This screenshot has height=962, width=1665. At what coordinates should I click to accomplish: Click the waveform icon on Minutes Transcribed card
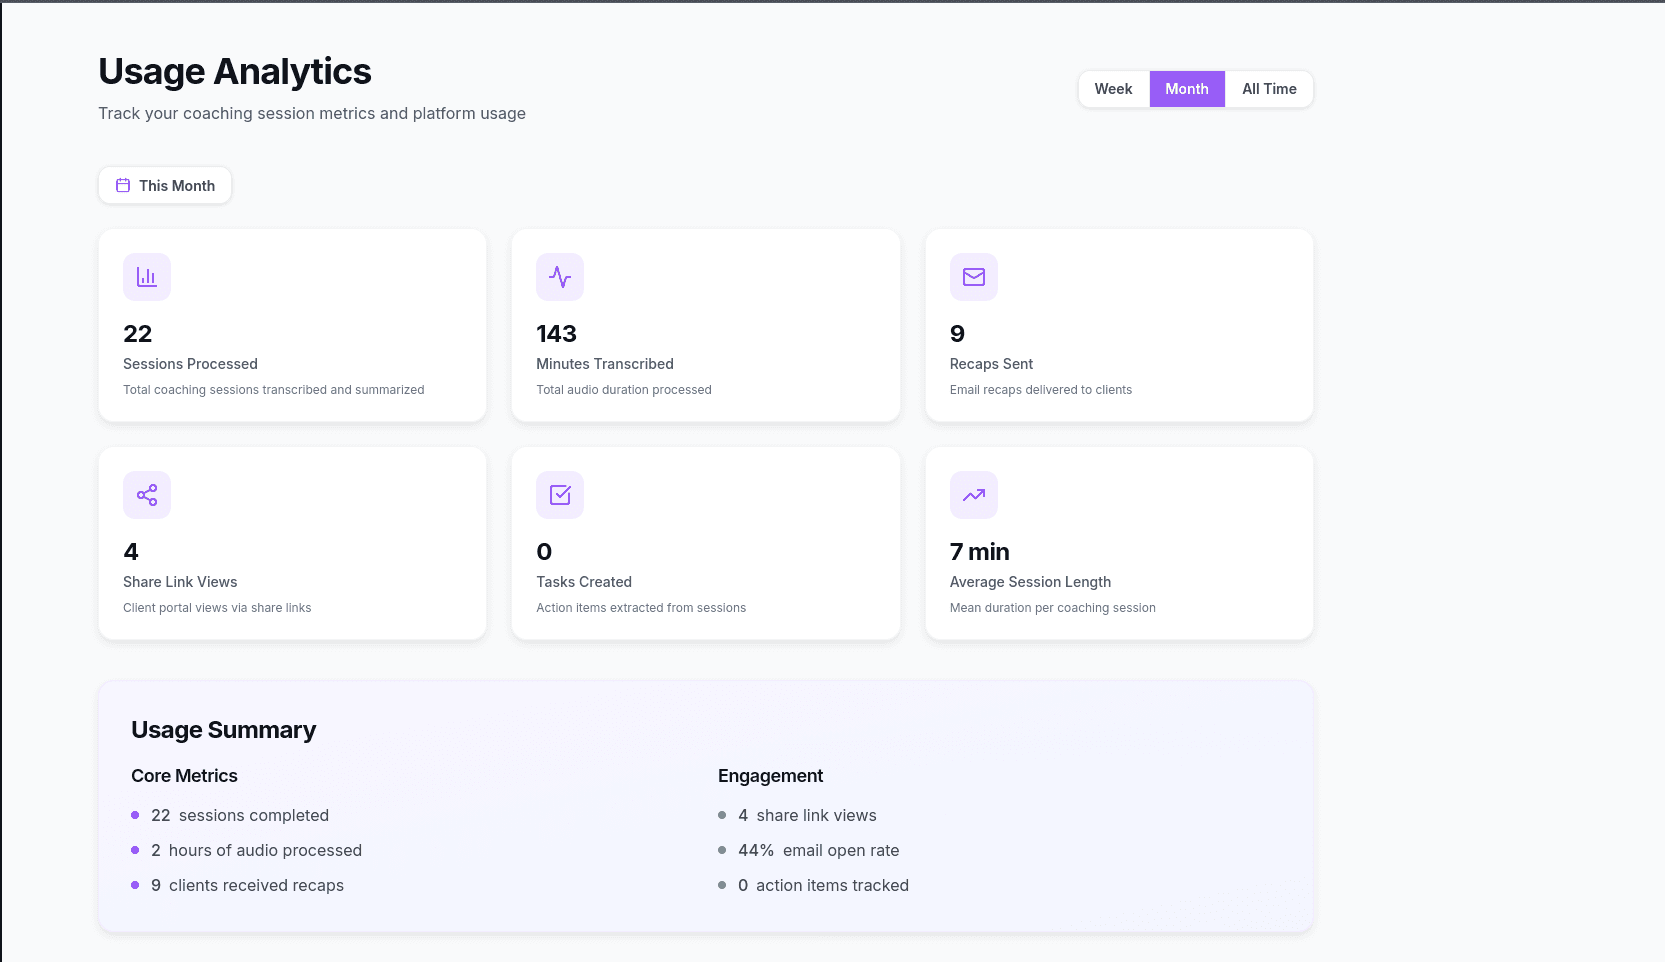560,277
